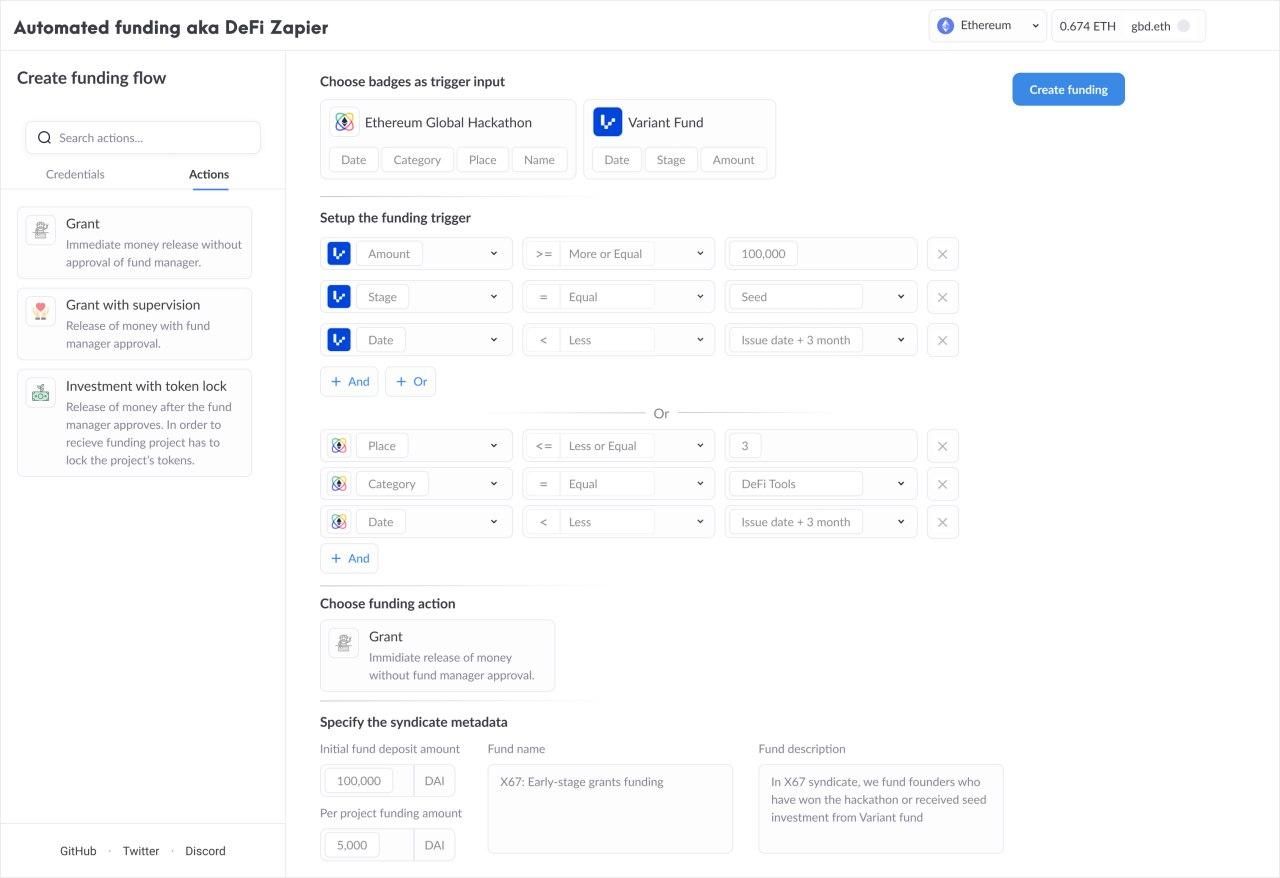The image size is (1280, 878).
Task: Open the Discord link
Action: point(205,851)
